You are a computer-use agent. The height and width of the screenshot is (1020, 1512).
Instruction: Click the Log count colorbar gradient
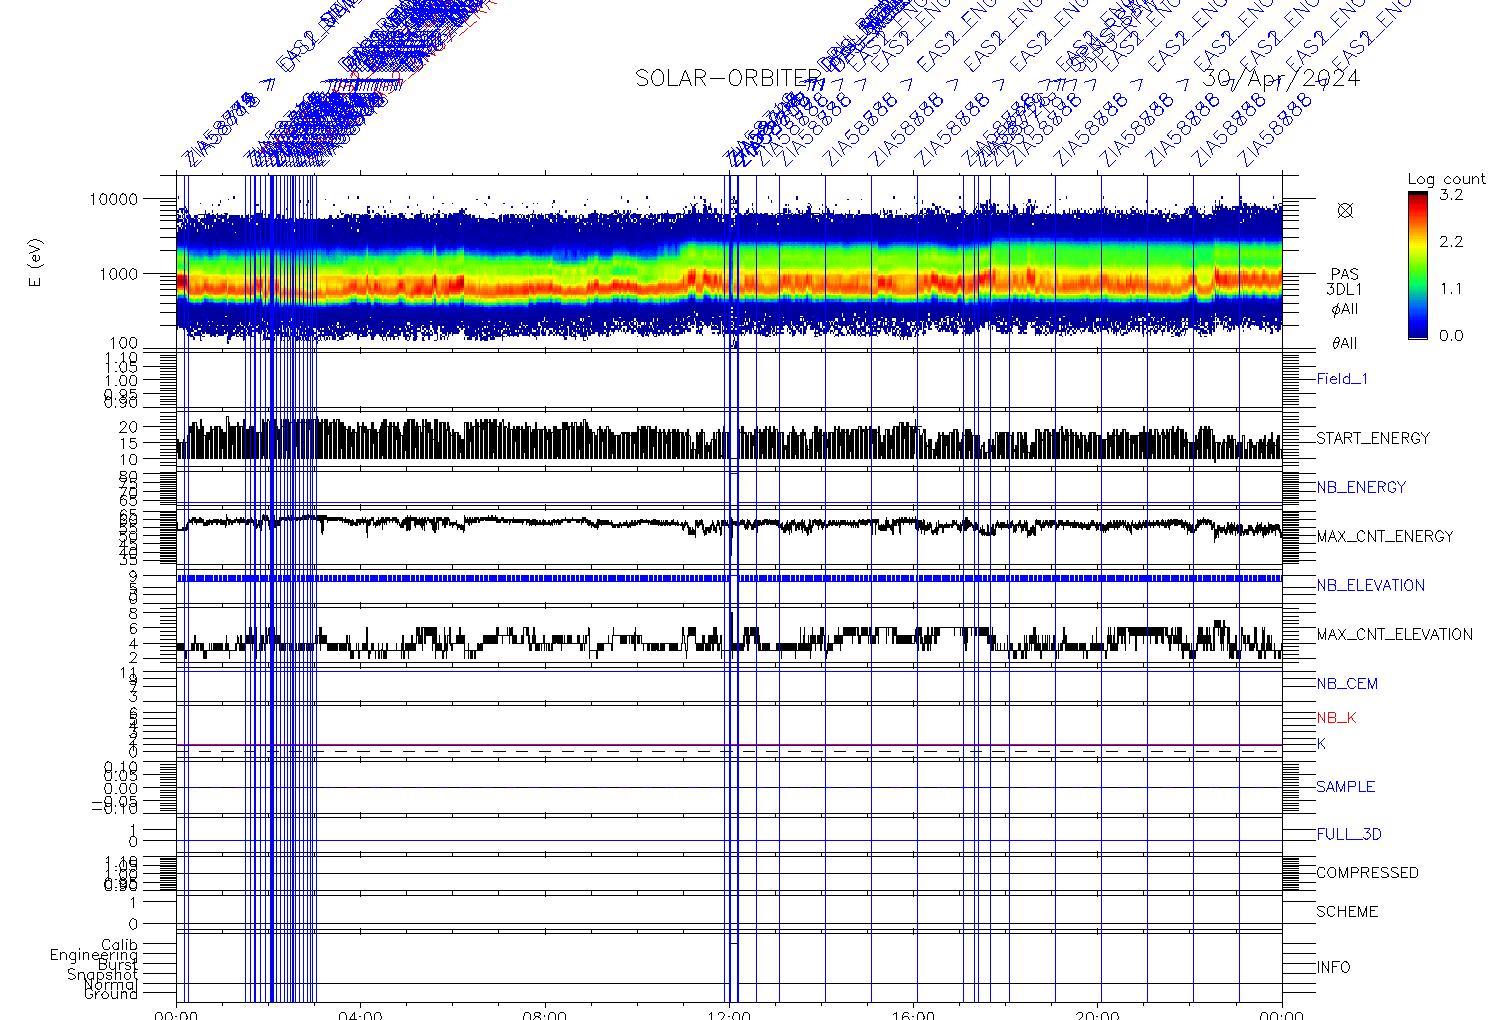[x=1417, y=265]
